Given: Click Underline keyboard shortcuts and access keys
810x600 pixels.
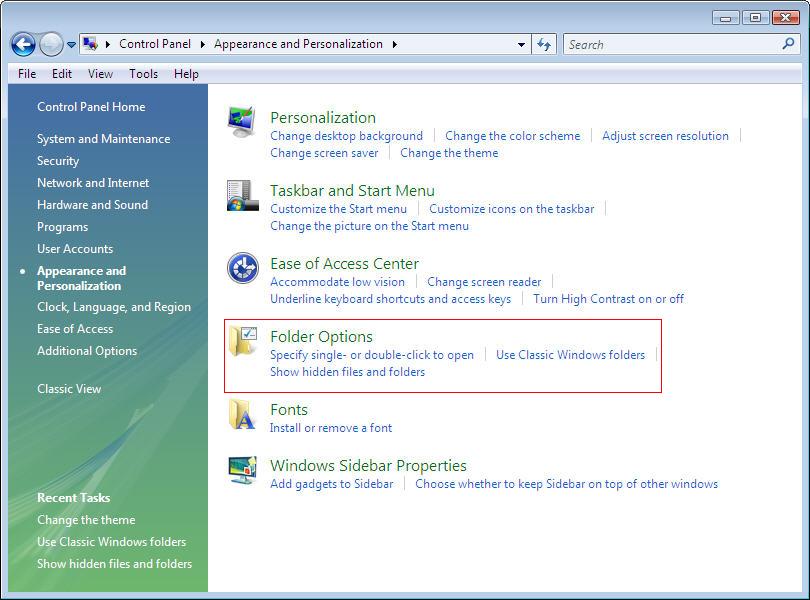Looking at the screenshot, I should (x=391, y=299).
